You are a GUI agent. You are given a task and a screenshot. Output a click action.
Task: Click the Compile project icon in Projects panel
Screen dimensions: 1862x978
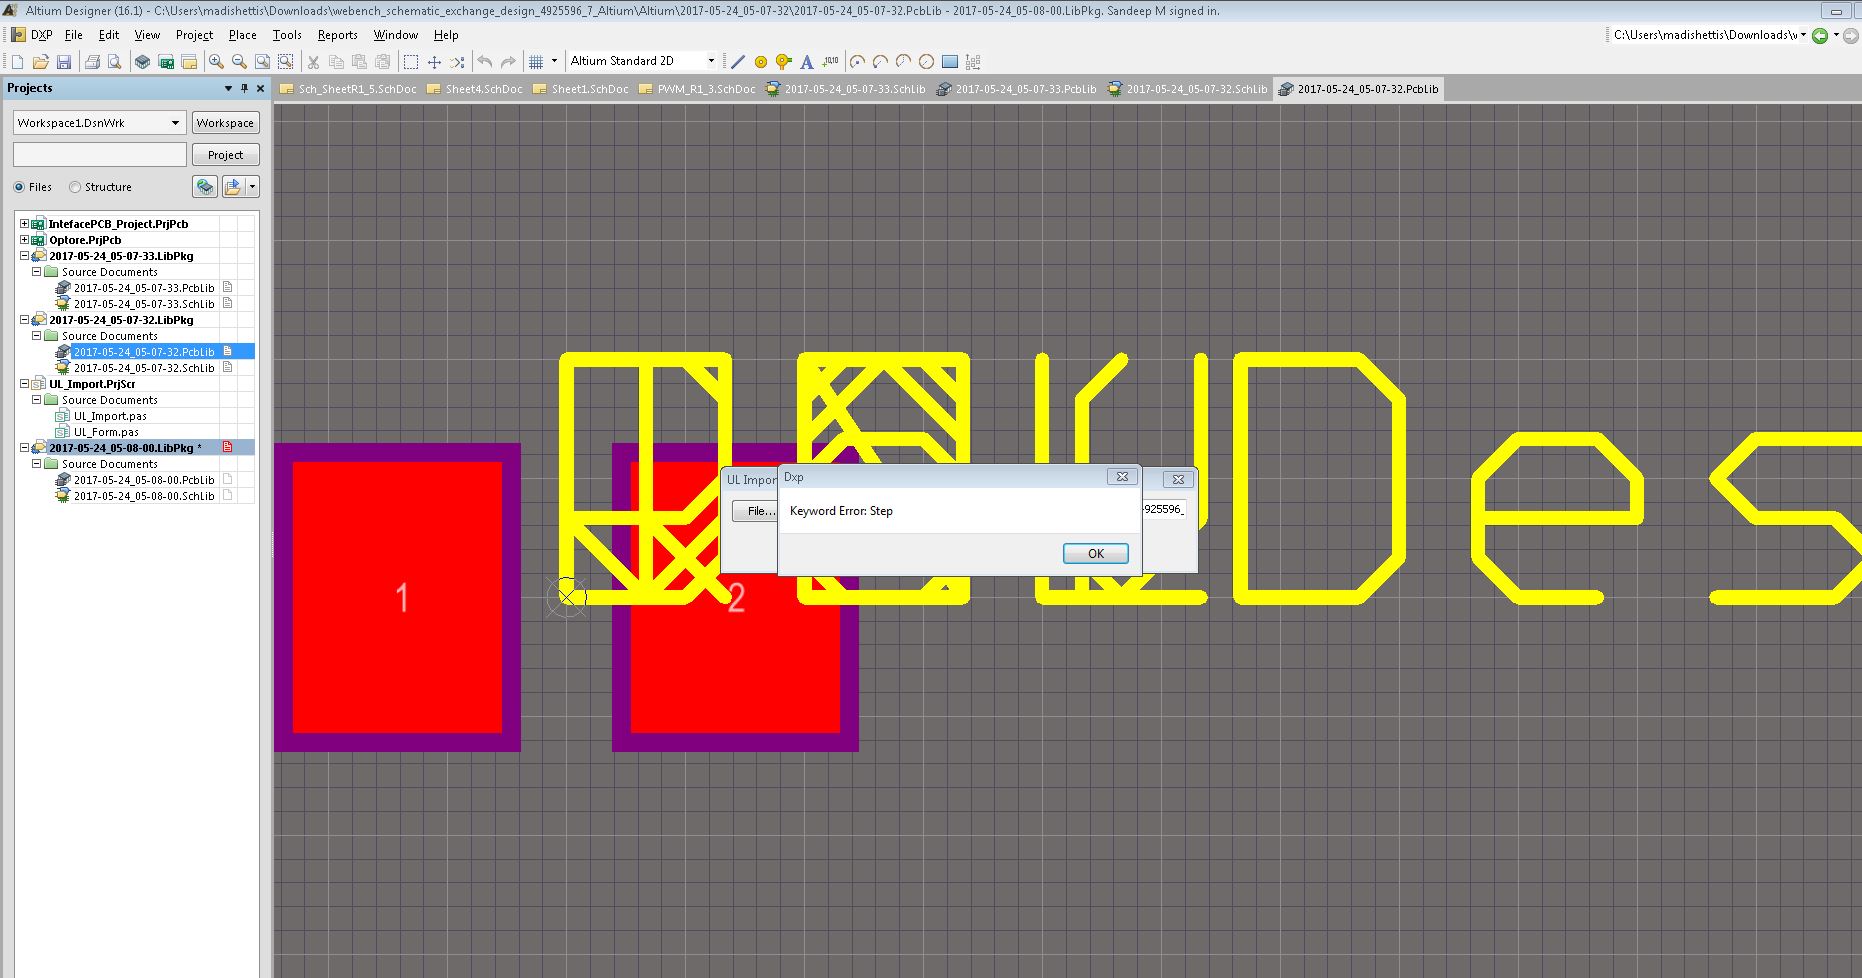coord(205,187)
